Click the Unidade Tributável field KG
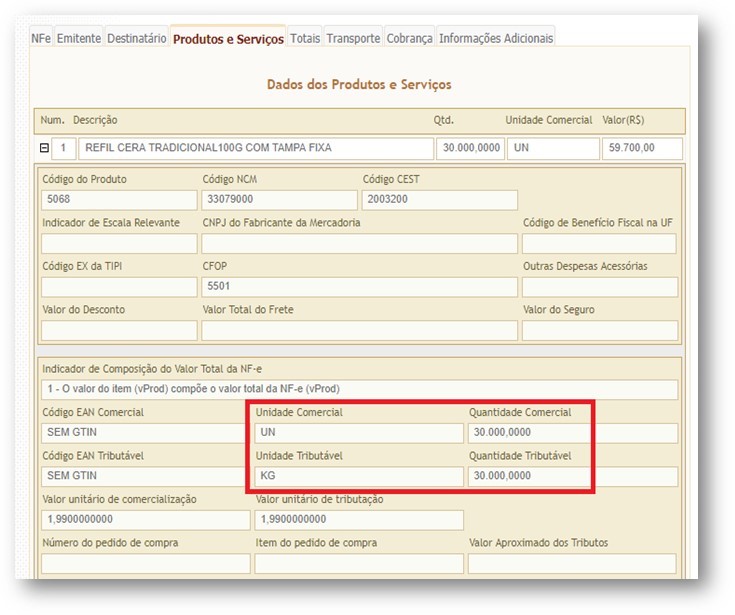The height and width of the screenshot is (615, 735). [359, 476]
